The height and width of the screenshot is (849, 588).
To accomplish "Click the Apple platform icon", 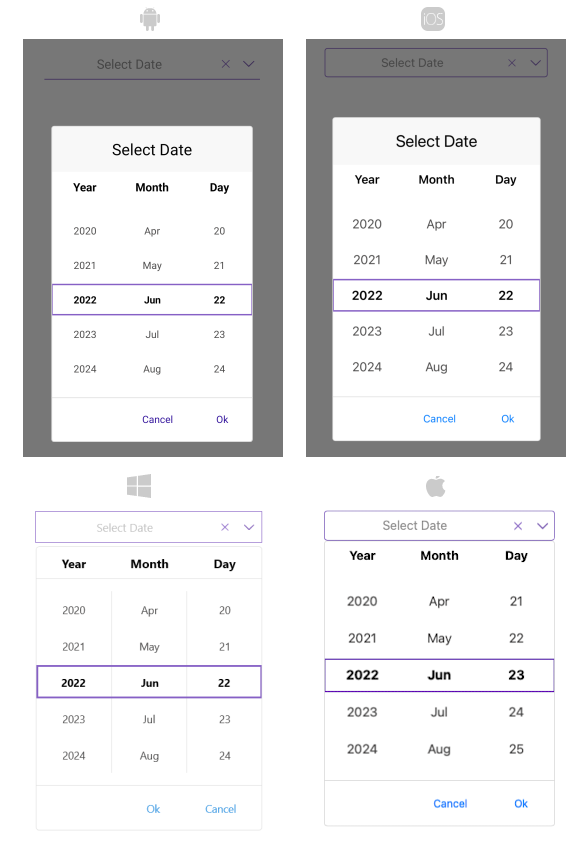I will pos(437,486).
